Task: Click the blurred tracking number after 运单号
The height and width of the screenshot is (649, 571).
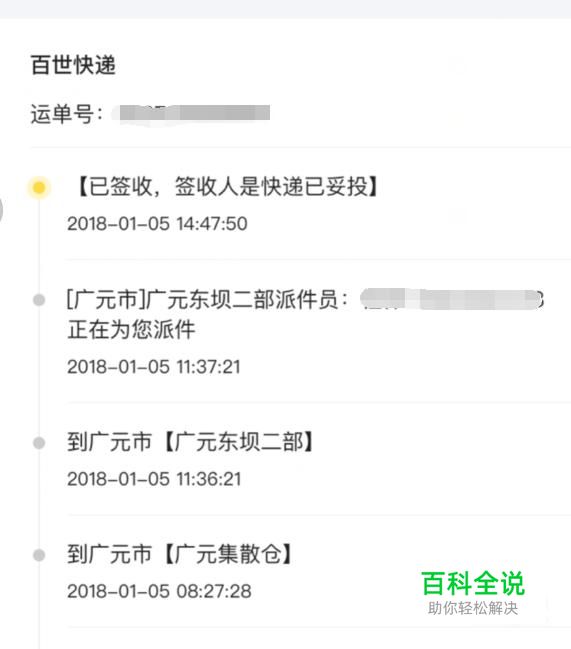Action: click(x=194, y=113)
